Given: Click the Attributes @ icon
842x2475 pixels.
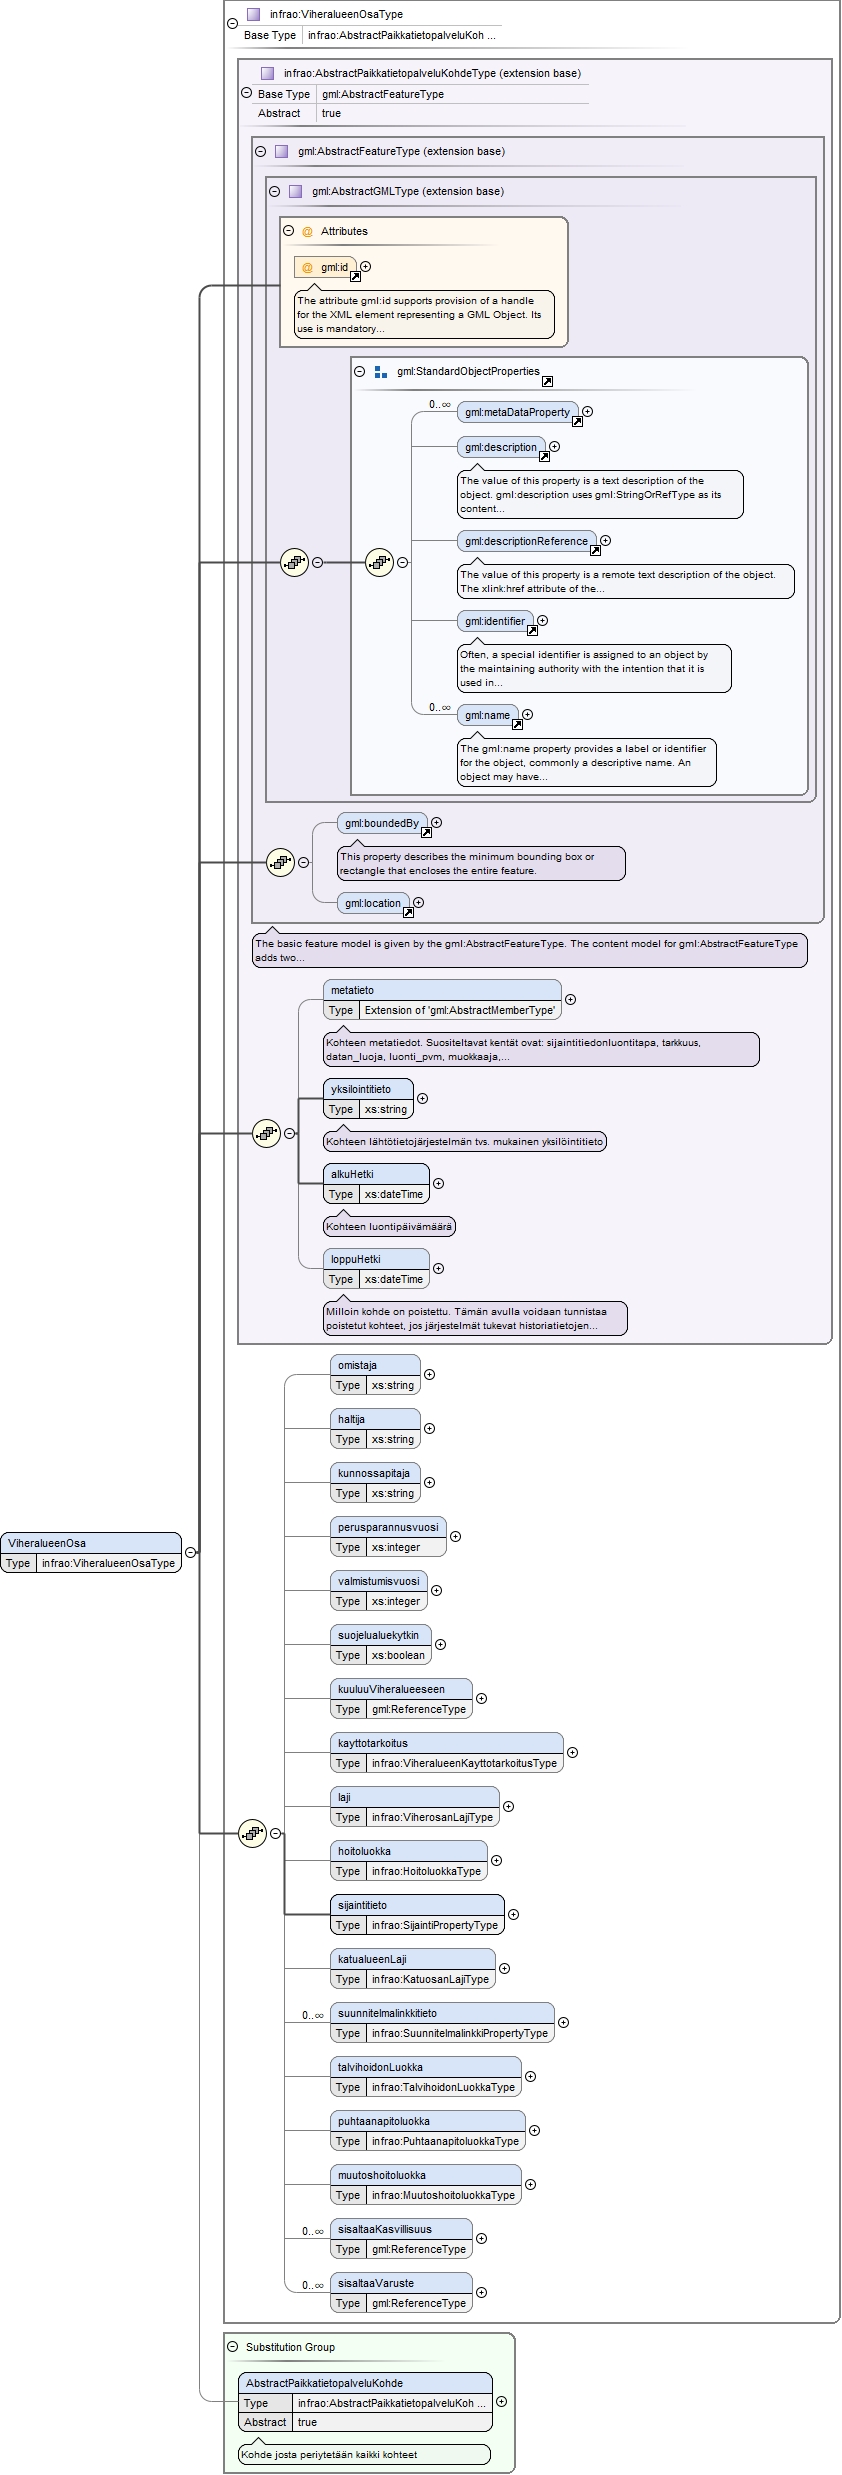Looking at the screenshot, I should pyautogui.click(x=307, y=232).
